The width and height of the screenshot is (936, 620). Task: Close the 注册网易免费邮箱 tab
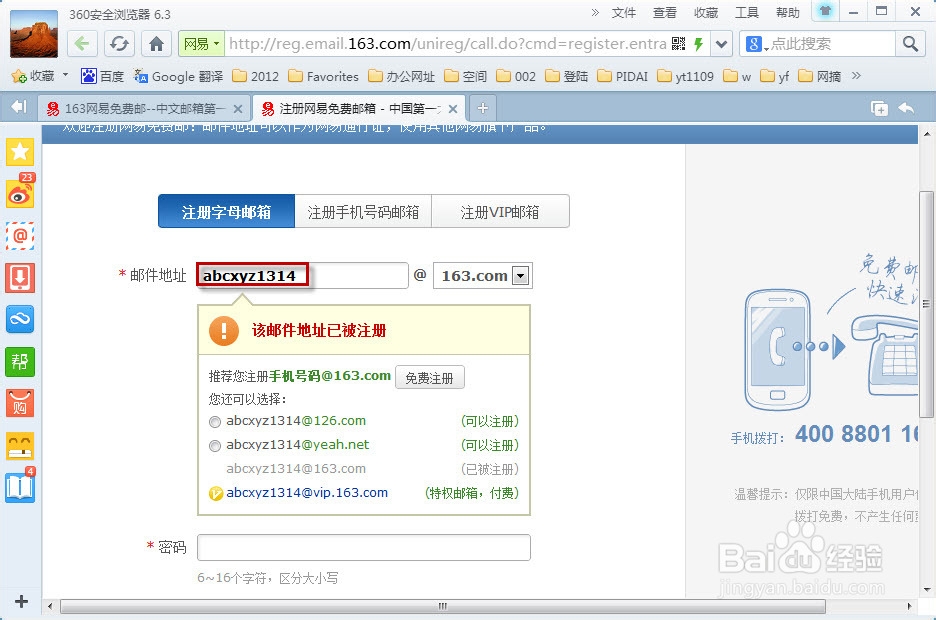(x=453, y=109)
